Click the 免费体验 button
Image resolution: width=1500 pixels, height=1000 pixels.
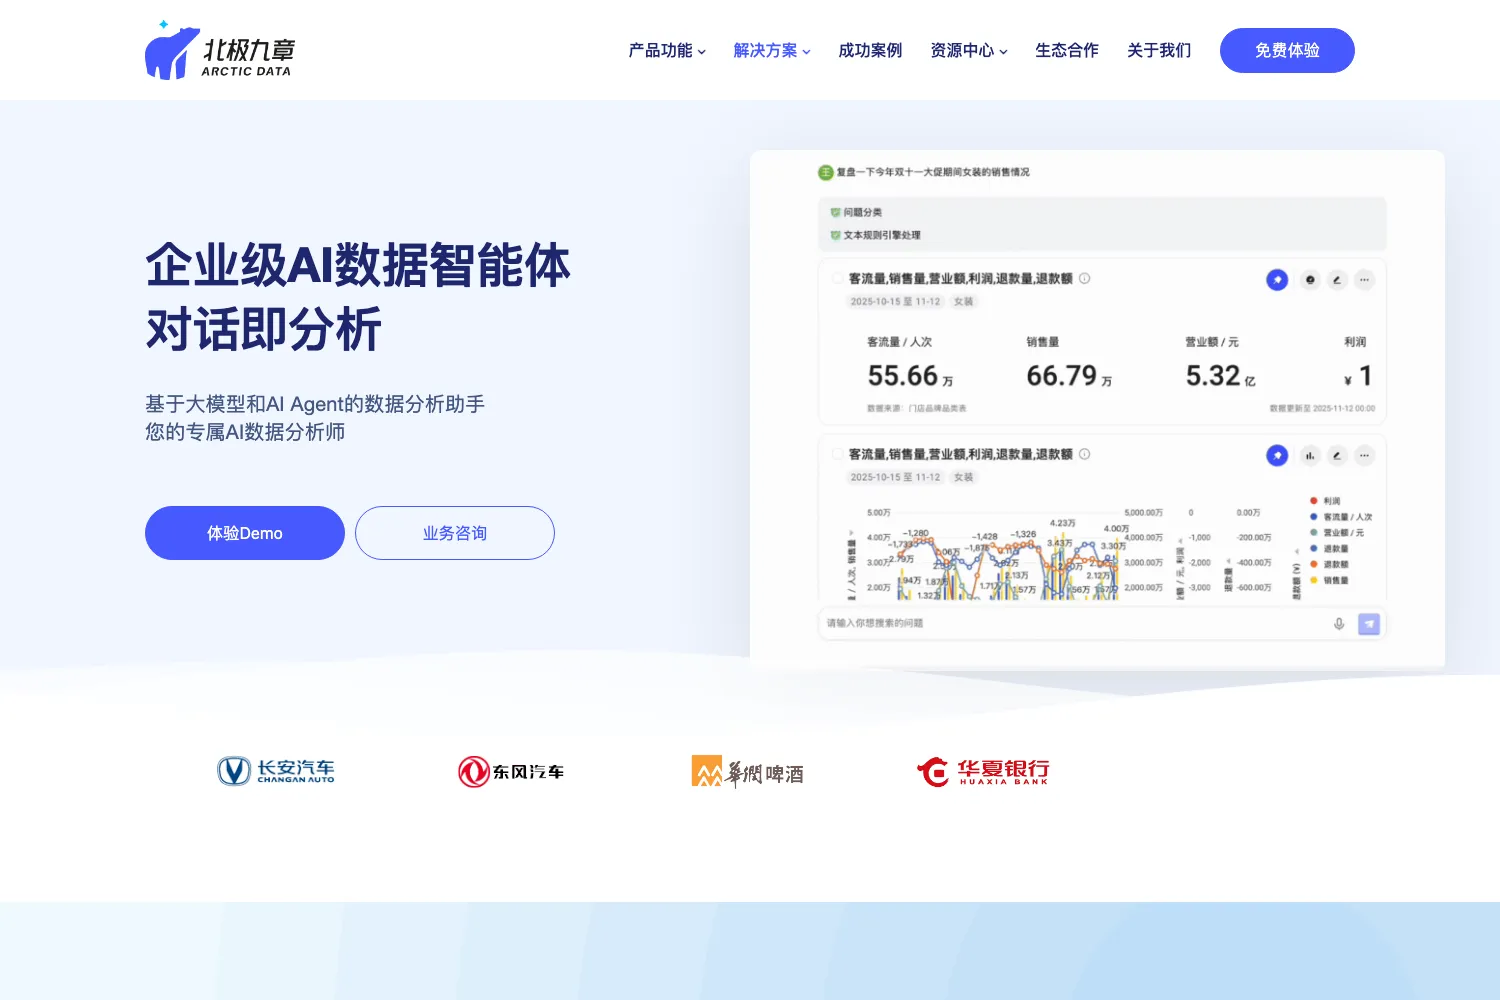click(x=1287, y=51)
